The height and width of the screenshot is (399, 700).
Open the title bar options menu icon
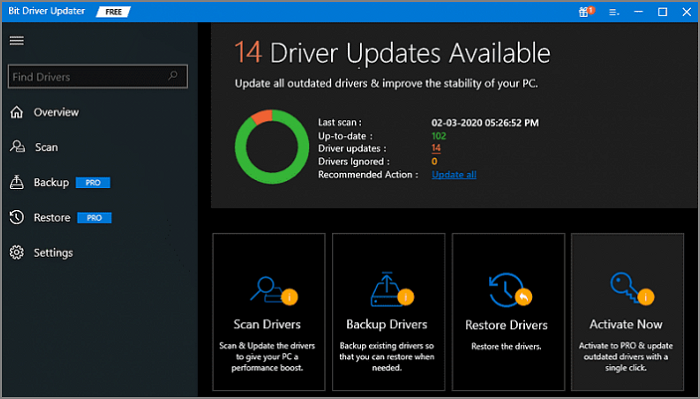(x=614, y=12)
